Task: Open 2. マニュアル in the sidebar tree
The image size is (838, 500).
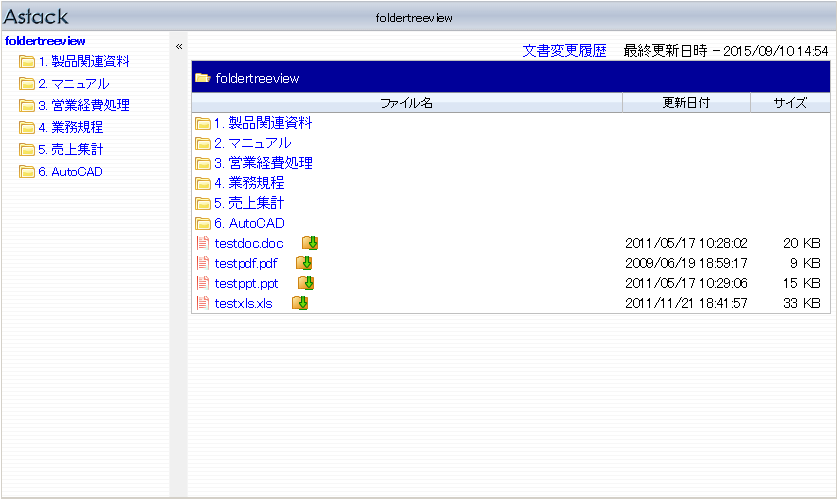Action: point(74,84)
